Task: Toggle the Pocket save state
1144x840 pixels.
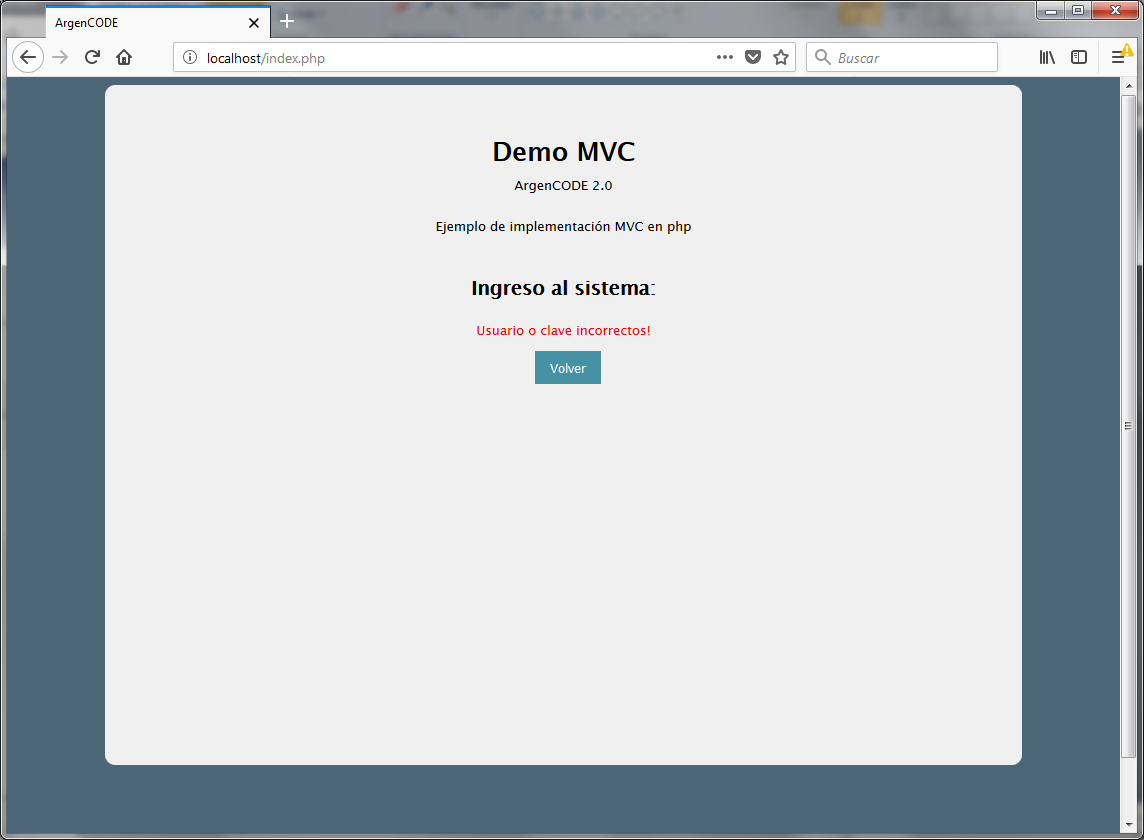Action: tap(753, 57)
